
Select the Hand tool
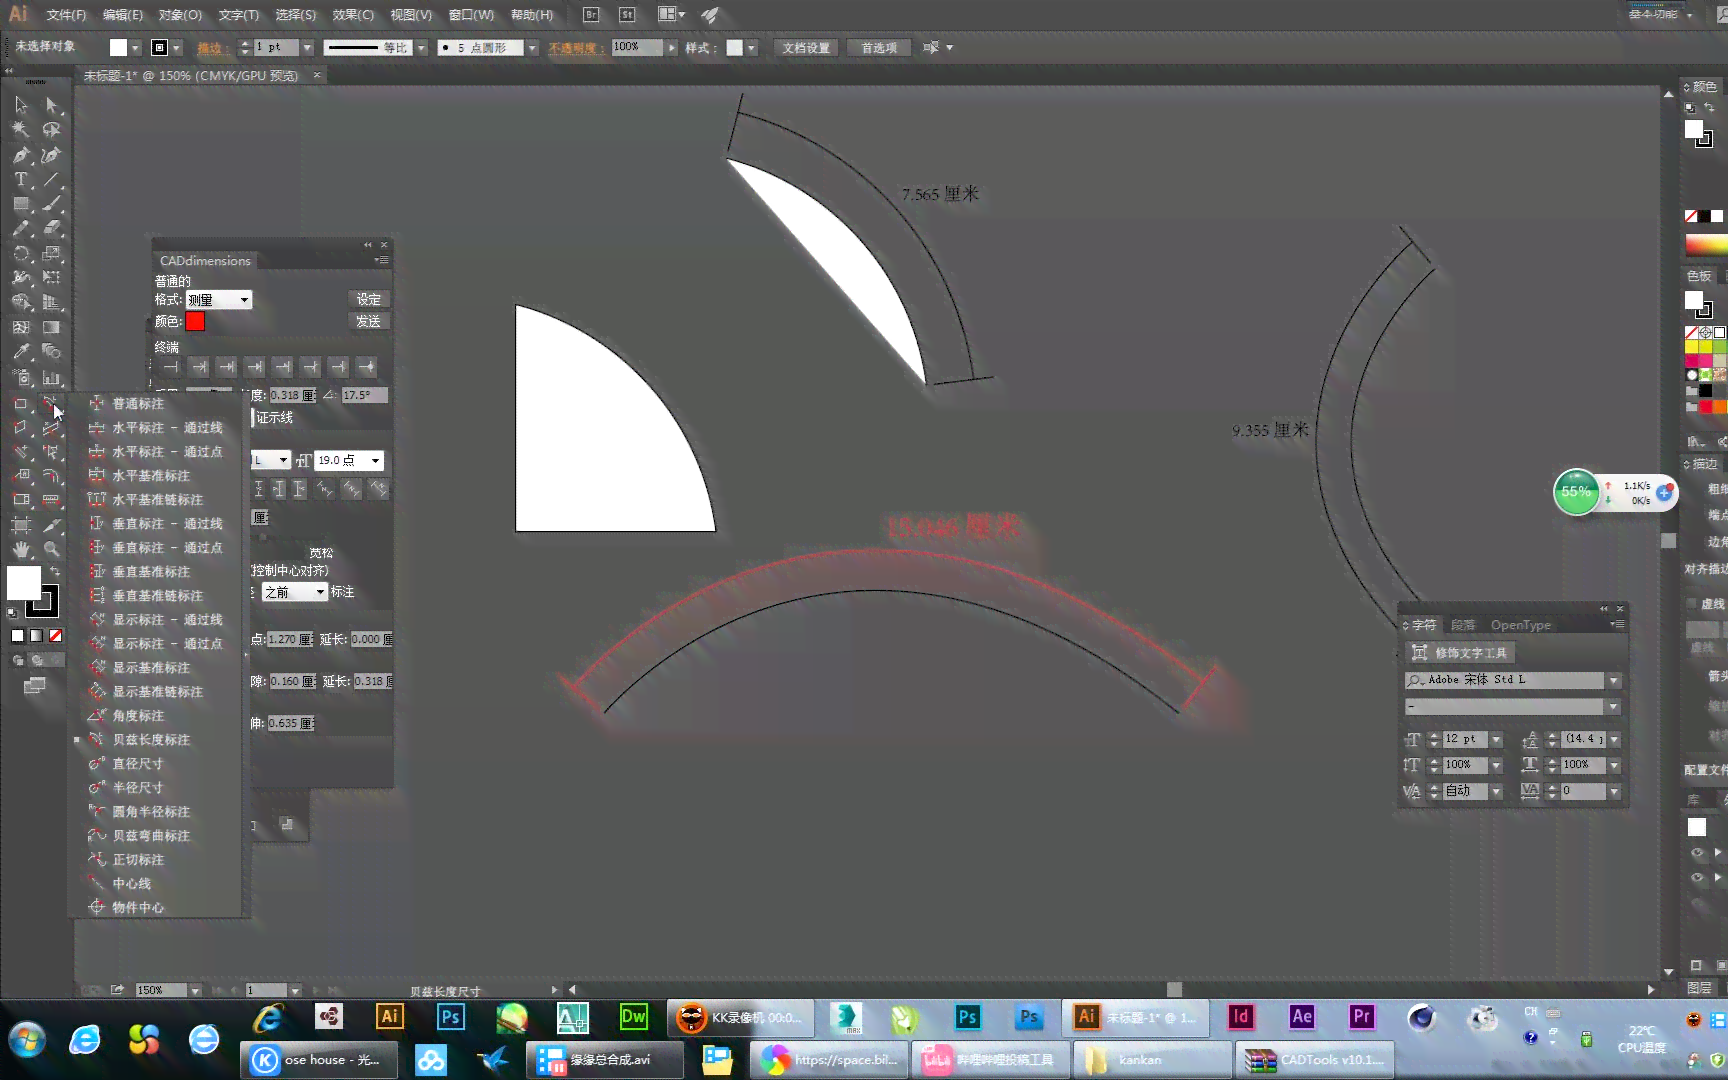21,549
